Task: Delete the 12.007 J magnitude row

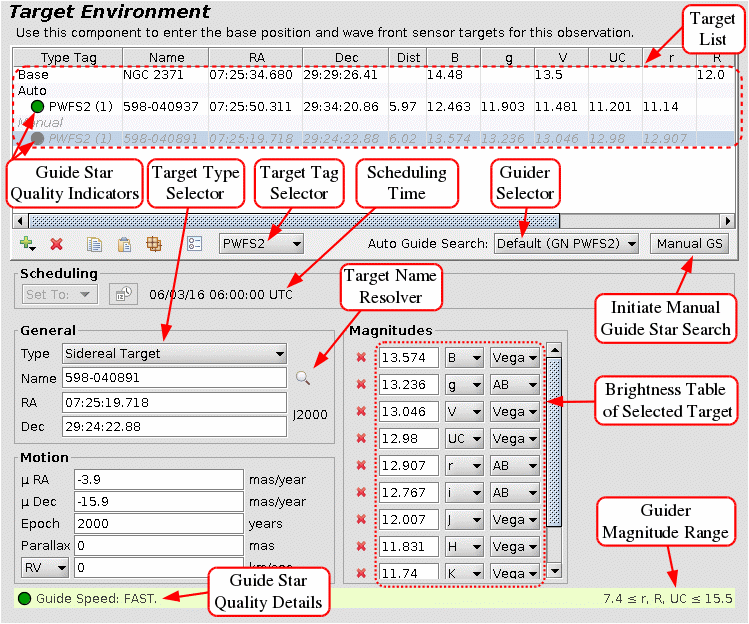Action: click(361, 519)
